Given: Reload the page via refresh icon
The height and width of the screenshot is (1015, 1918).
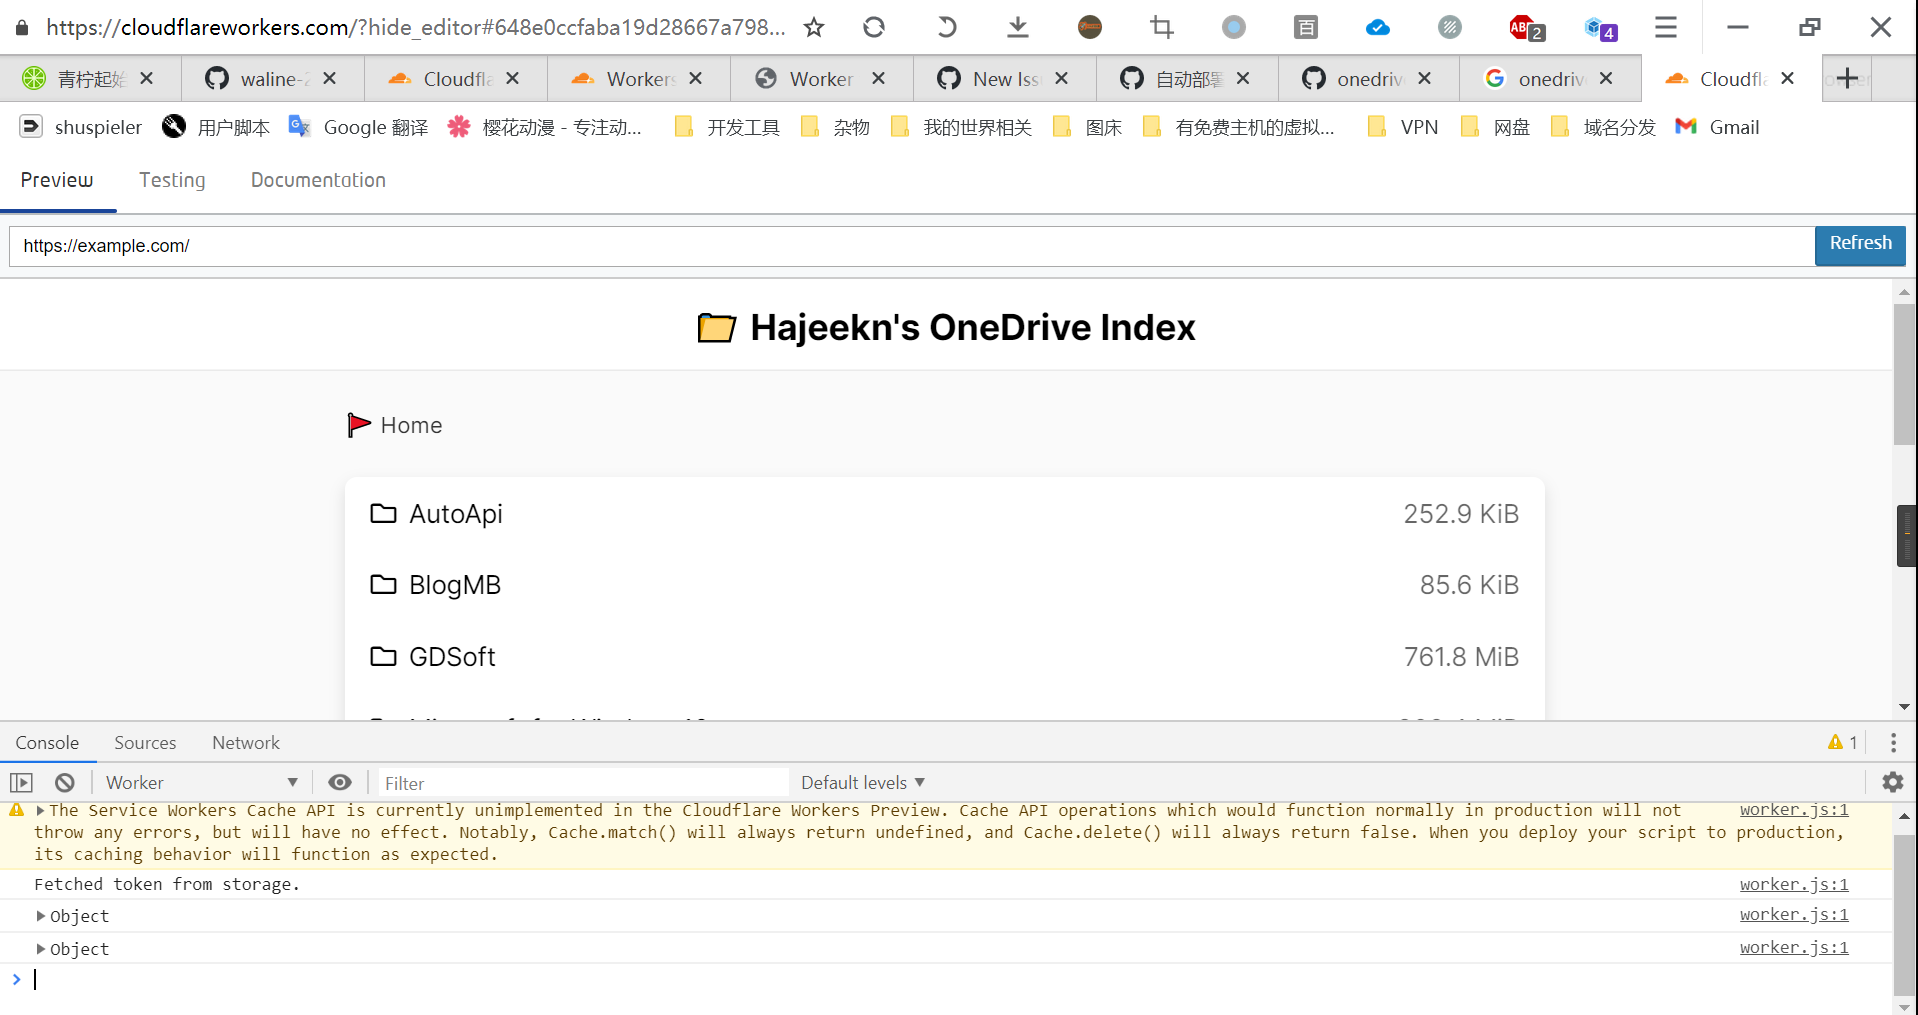Looking at the screenshot, I should point(873,27).
